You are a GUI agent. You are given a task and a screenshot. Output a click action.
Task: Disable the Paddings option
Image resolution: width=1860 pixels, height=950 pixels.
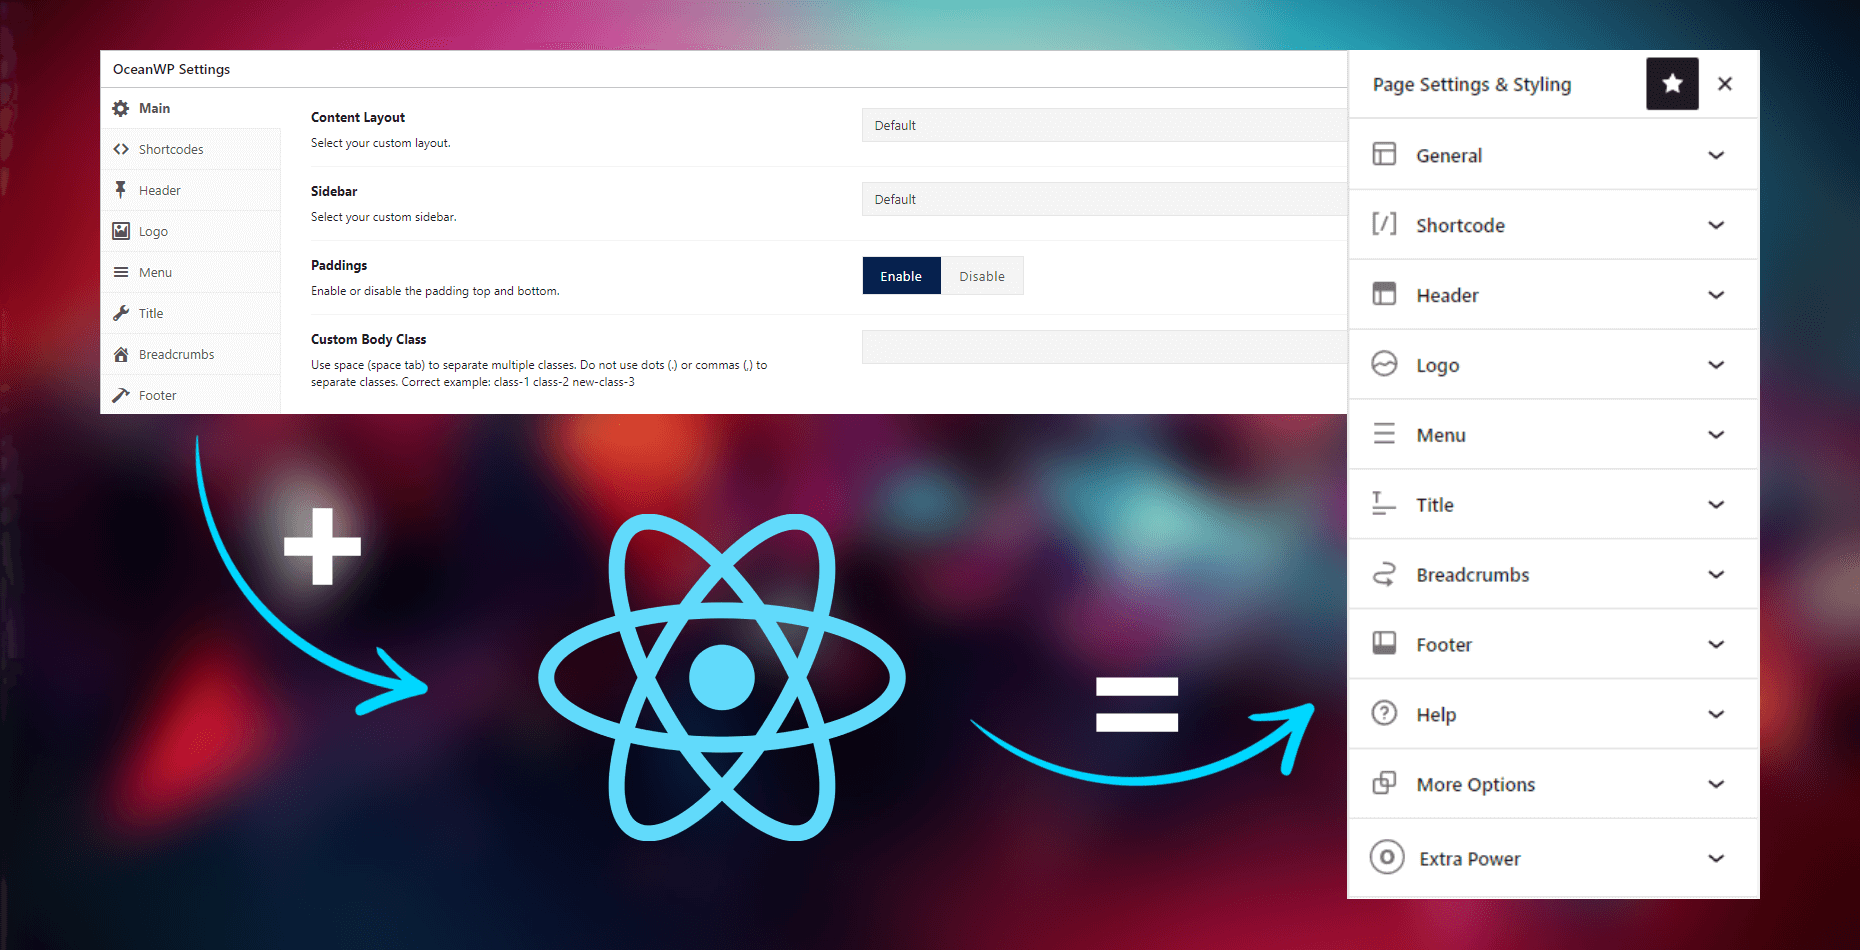point(982,276)
